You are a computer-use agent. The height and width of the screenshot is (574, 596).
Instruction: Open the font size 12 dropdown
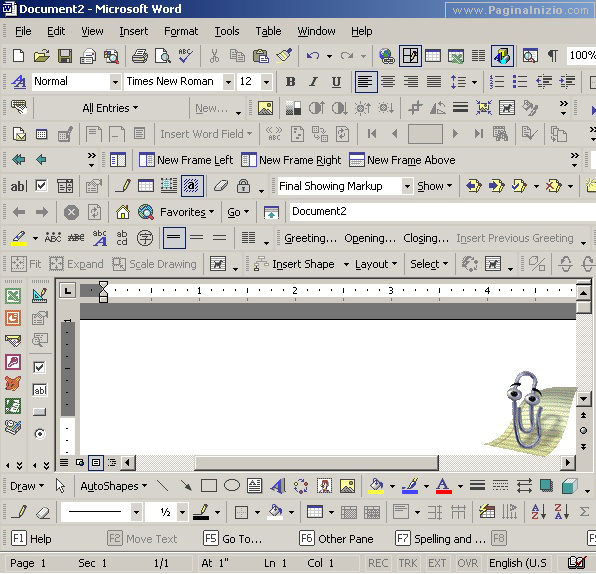(266, 82)
